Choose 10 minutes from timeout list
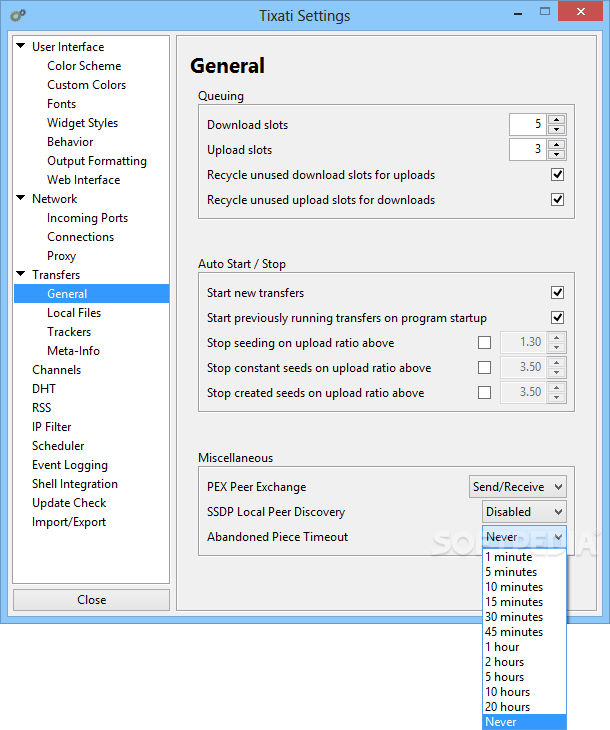Image resolution: width=610 pixels, height=730 pixels. [x=525, y=587]
